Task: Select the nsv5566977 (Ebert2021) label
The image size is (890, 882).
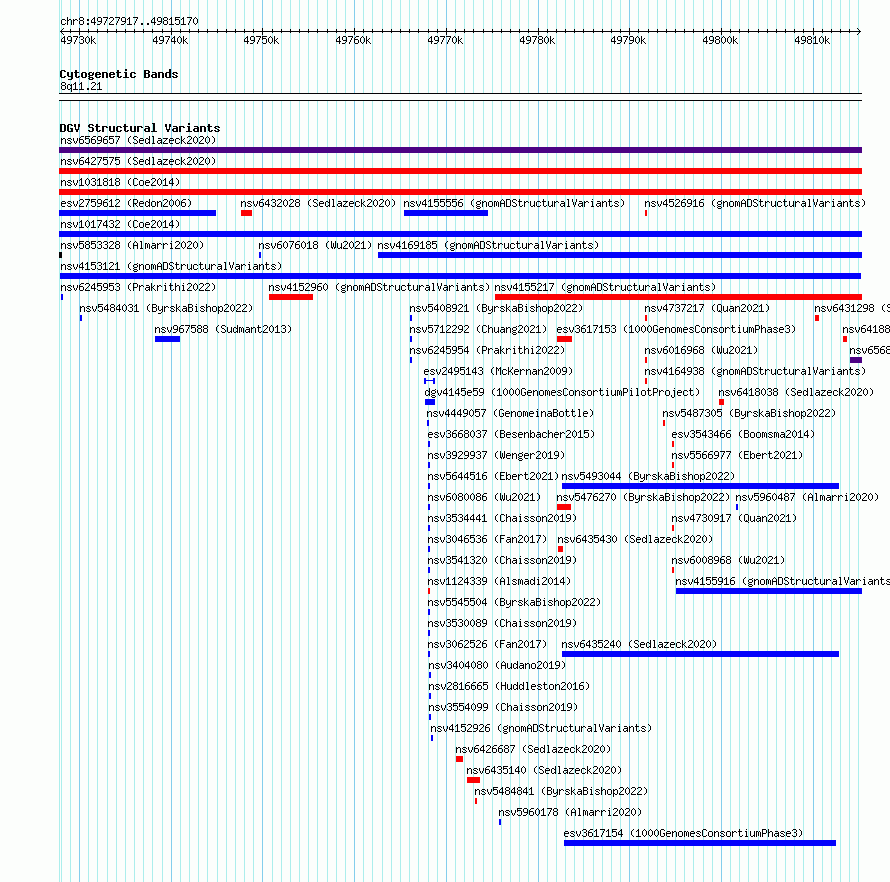Action: click(737, 455)
